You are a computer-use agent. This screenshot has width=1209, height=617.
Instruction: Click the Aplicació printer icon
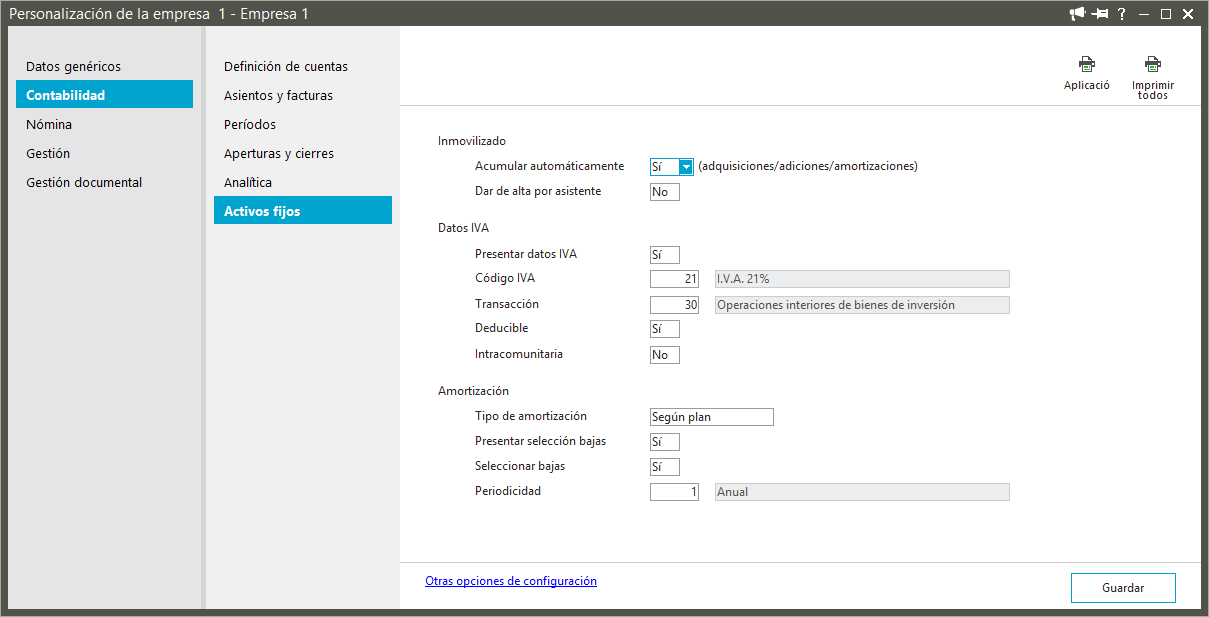(x=1086, y=65)
